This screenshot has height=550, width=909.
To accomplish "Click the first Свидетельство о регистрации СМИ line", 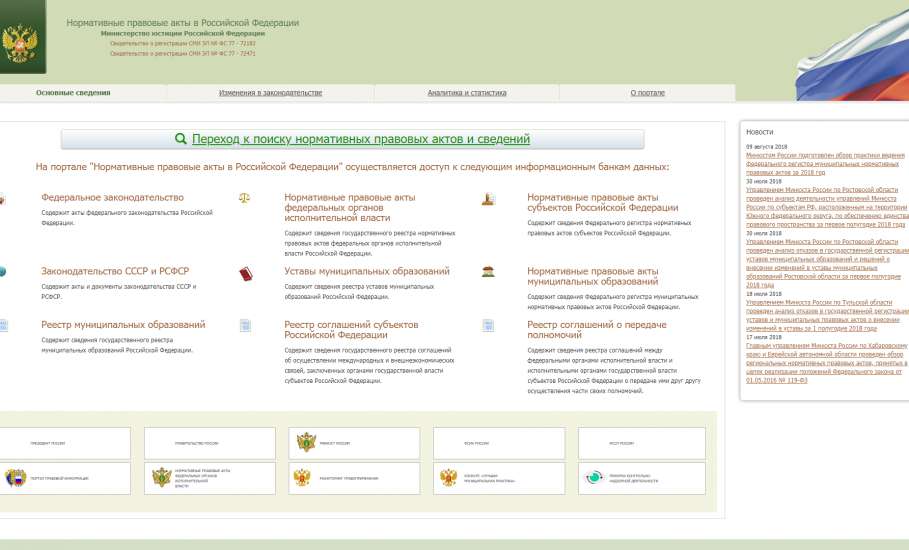I will (x=183, y=43).
